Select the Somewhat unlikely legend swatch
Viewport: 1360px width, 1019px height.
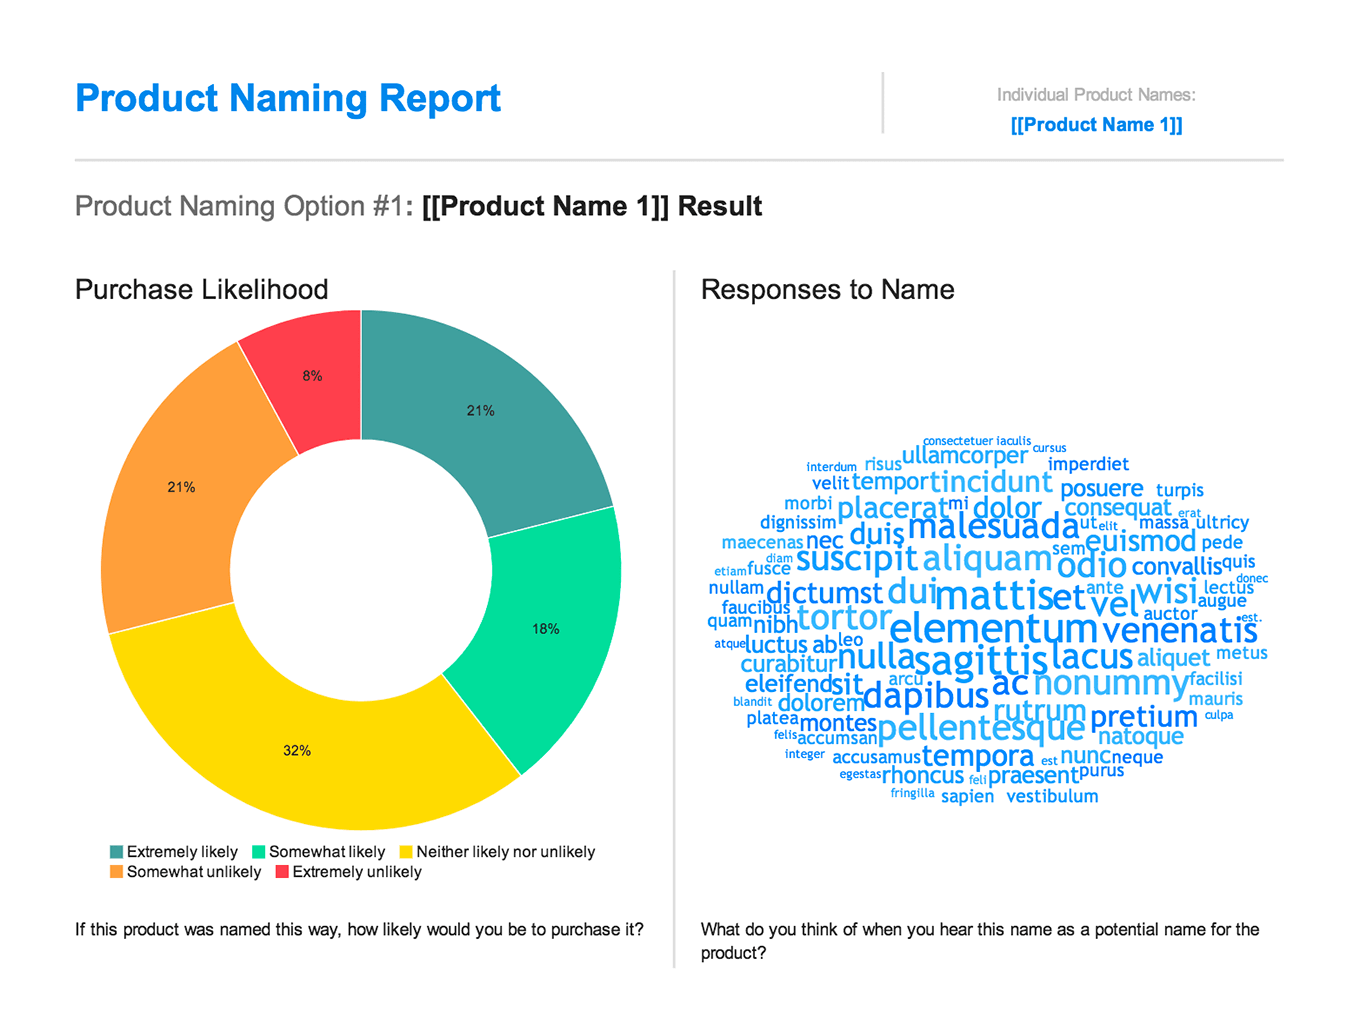tap(115, 872)
